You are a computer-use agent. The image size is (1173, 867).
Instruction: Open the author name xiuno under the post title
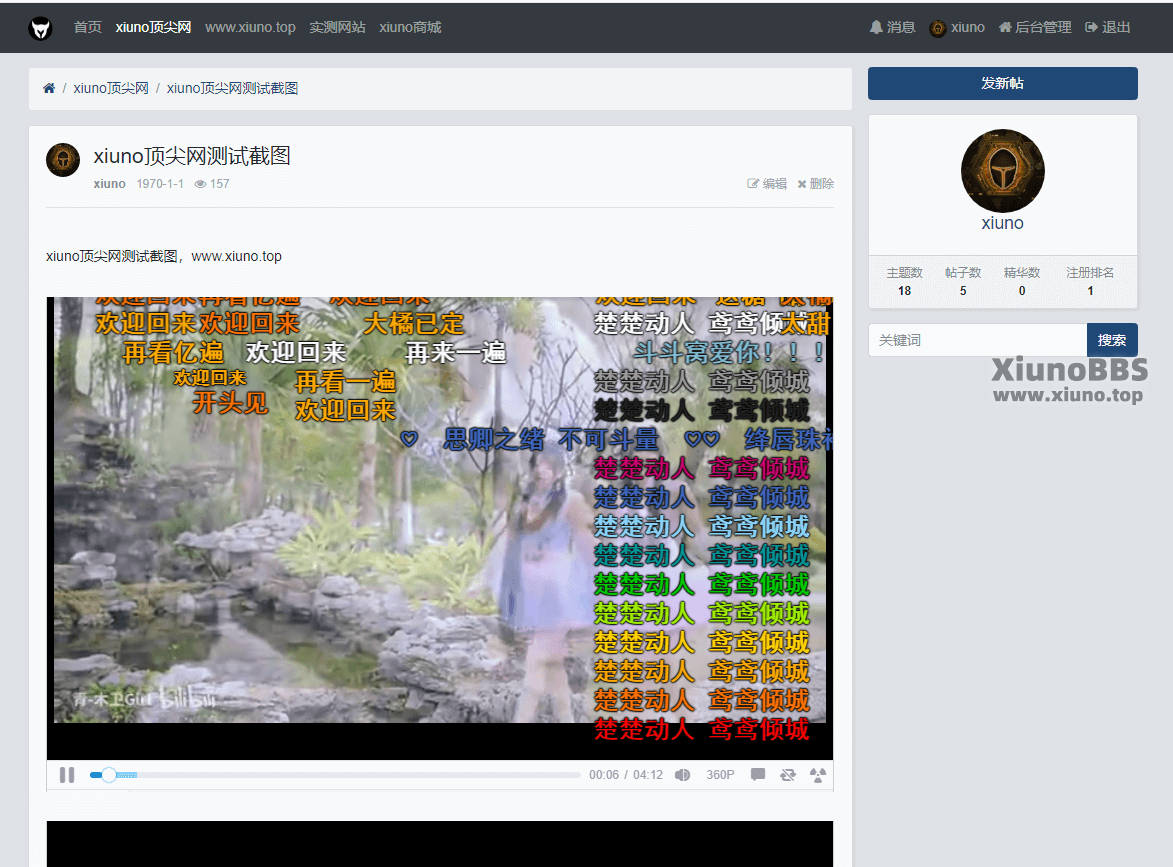pyautogui.click(x=109, y=184)
